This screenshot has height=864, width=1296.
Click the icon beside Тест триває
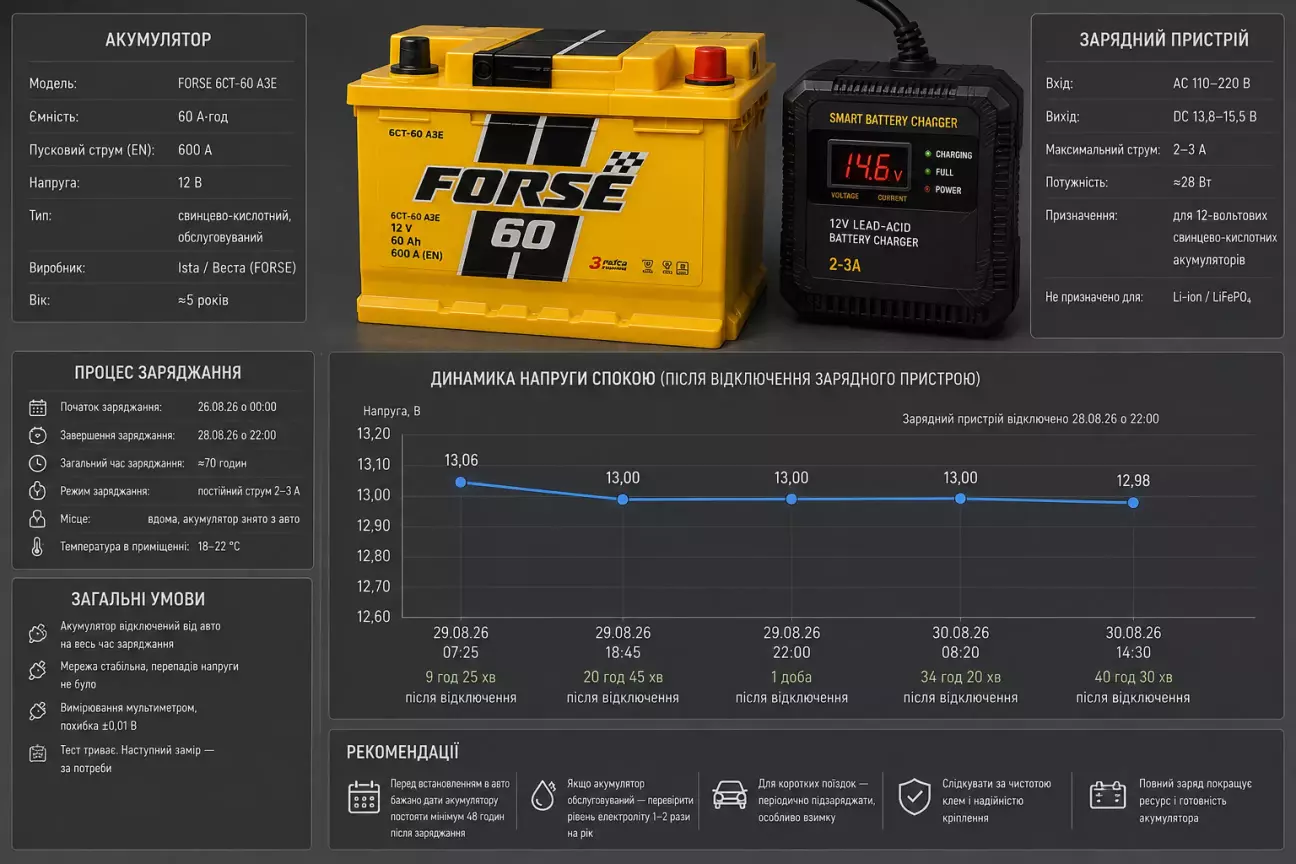tap(38, 753)
